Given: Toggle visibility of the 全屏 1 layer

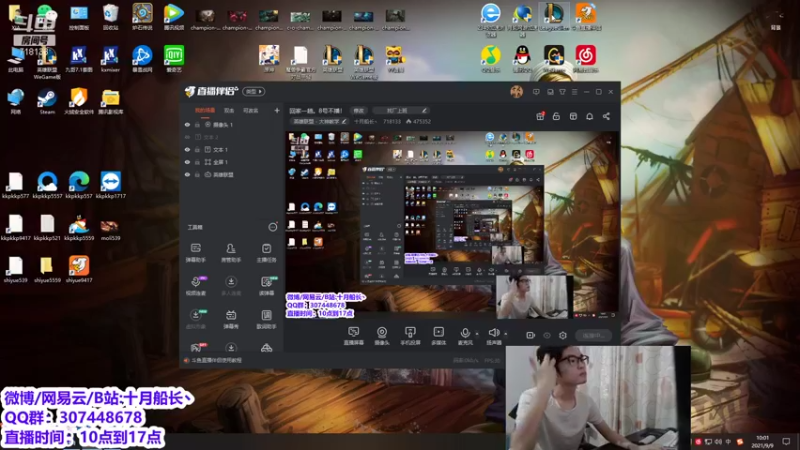Looking at the screenshot, I should 187,162.
